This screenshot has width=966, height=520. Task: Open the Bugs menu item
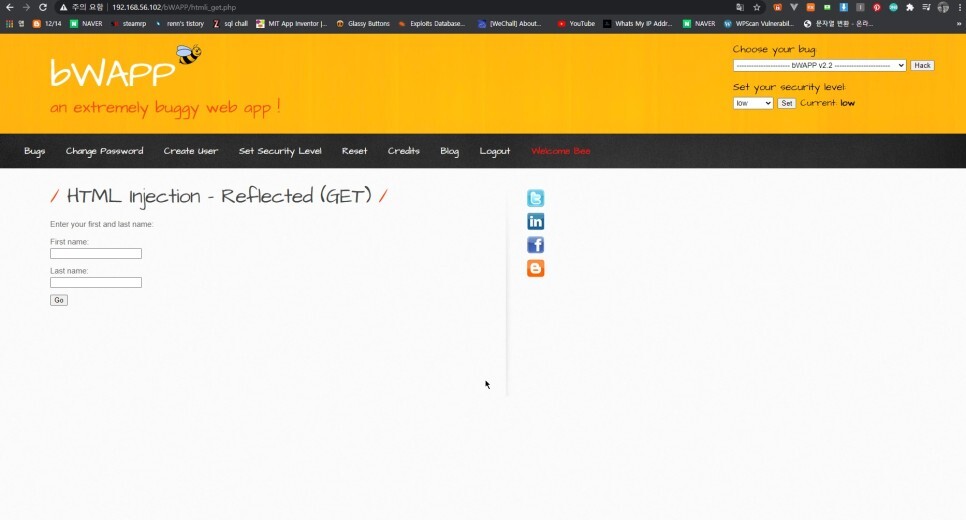(x=34, y=151)
